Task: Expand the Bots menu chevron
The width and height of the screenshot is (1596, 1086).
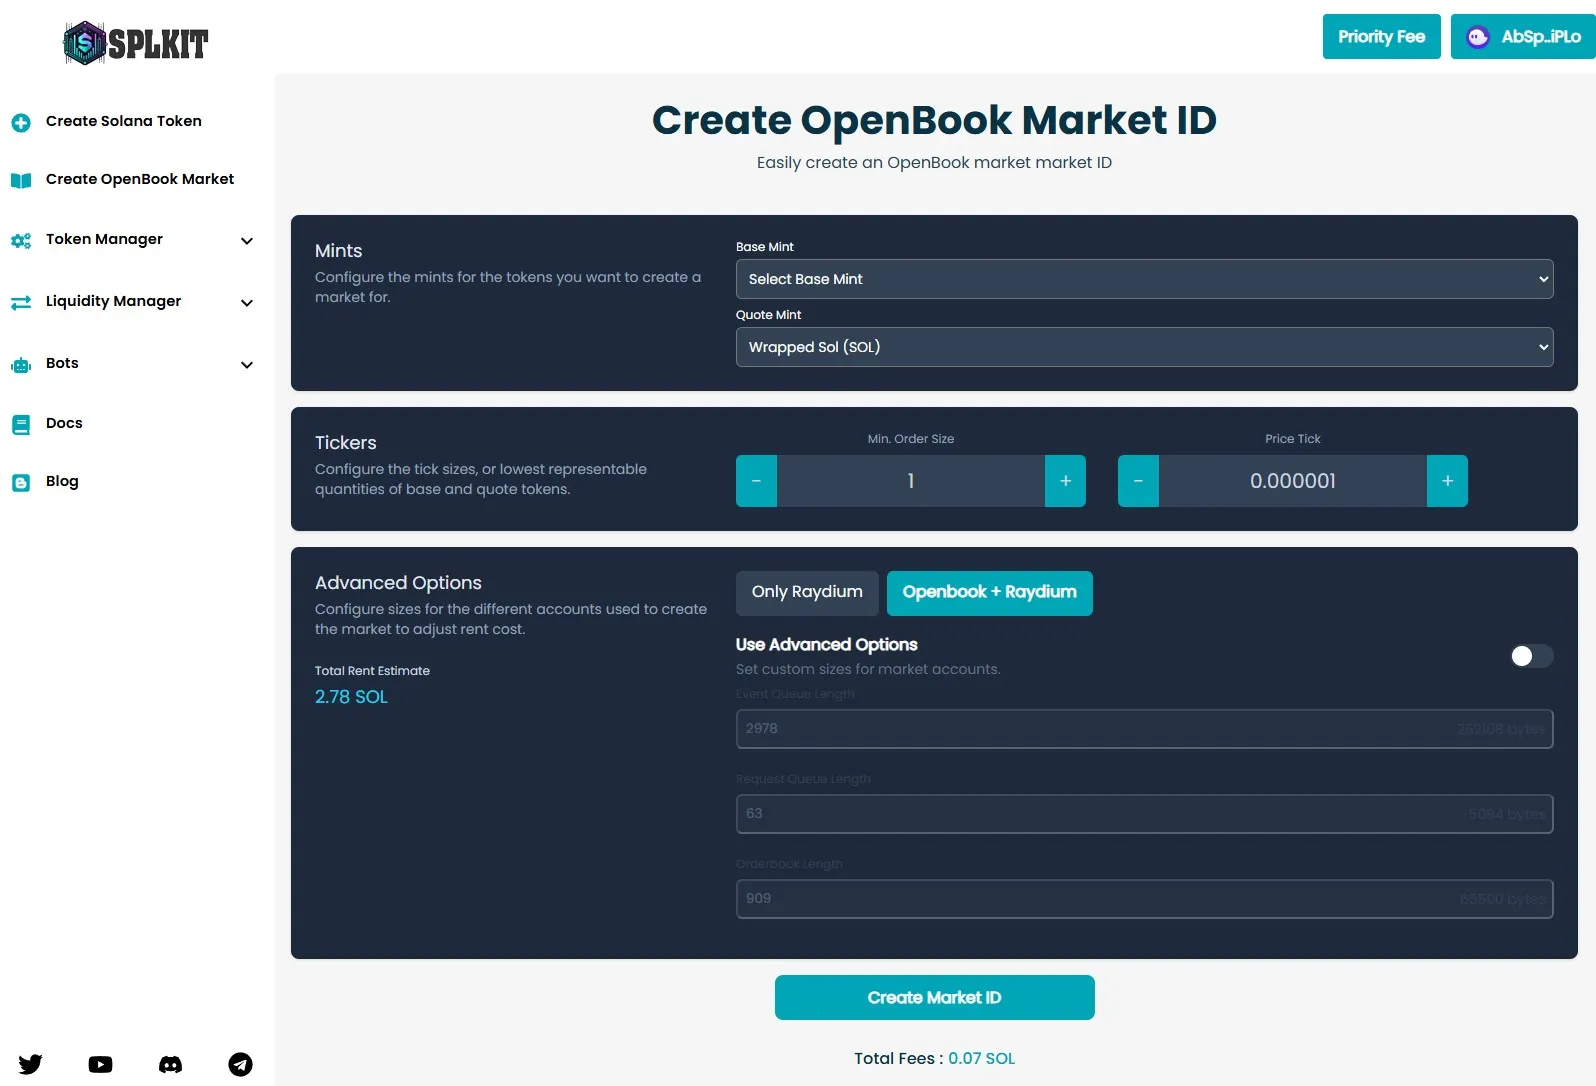Action: point(247,365)
